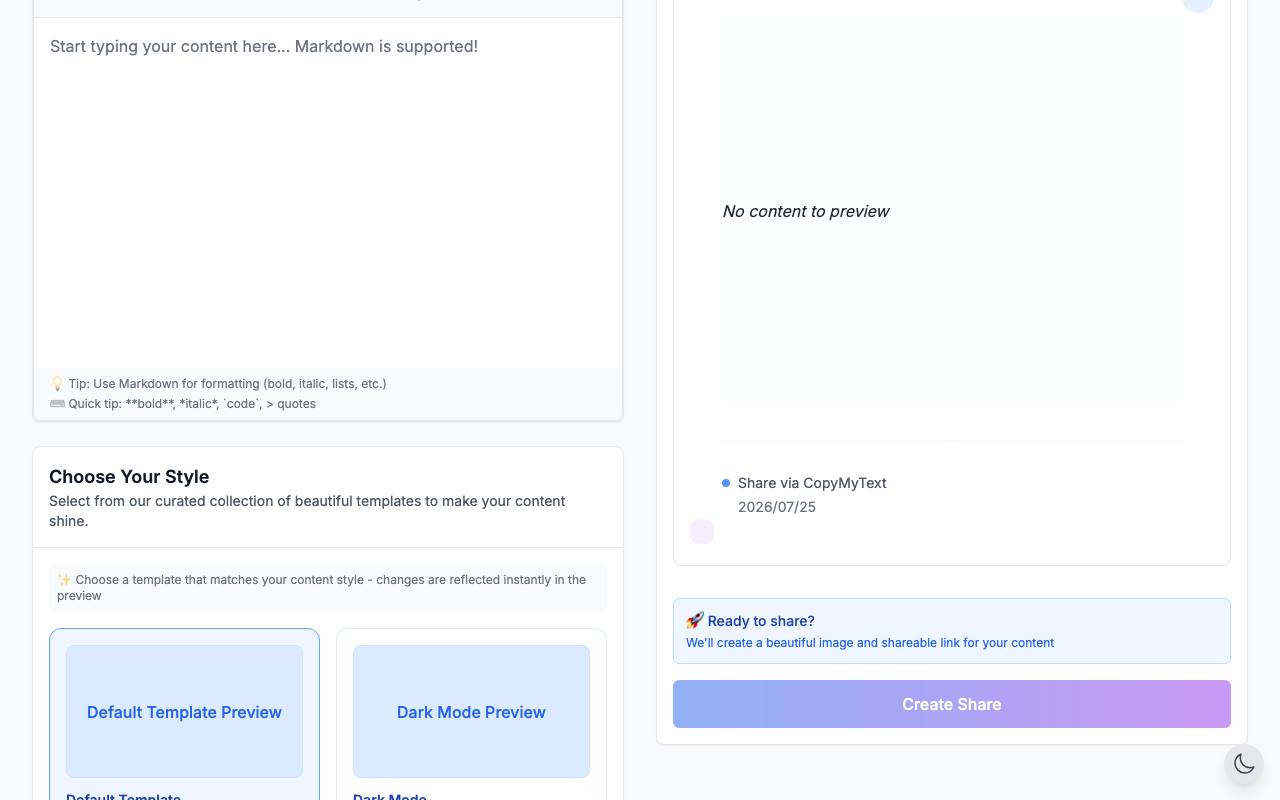Click the 2026/07/25 date in the preview
The width and height of the screenshot is (1280, 800).
pyautogui.click(x=777, y=507)
